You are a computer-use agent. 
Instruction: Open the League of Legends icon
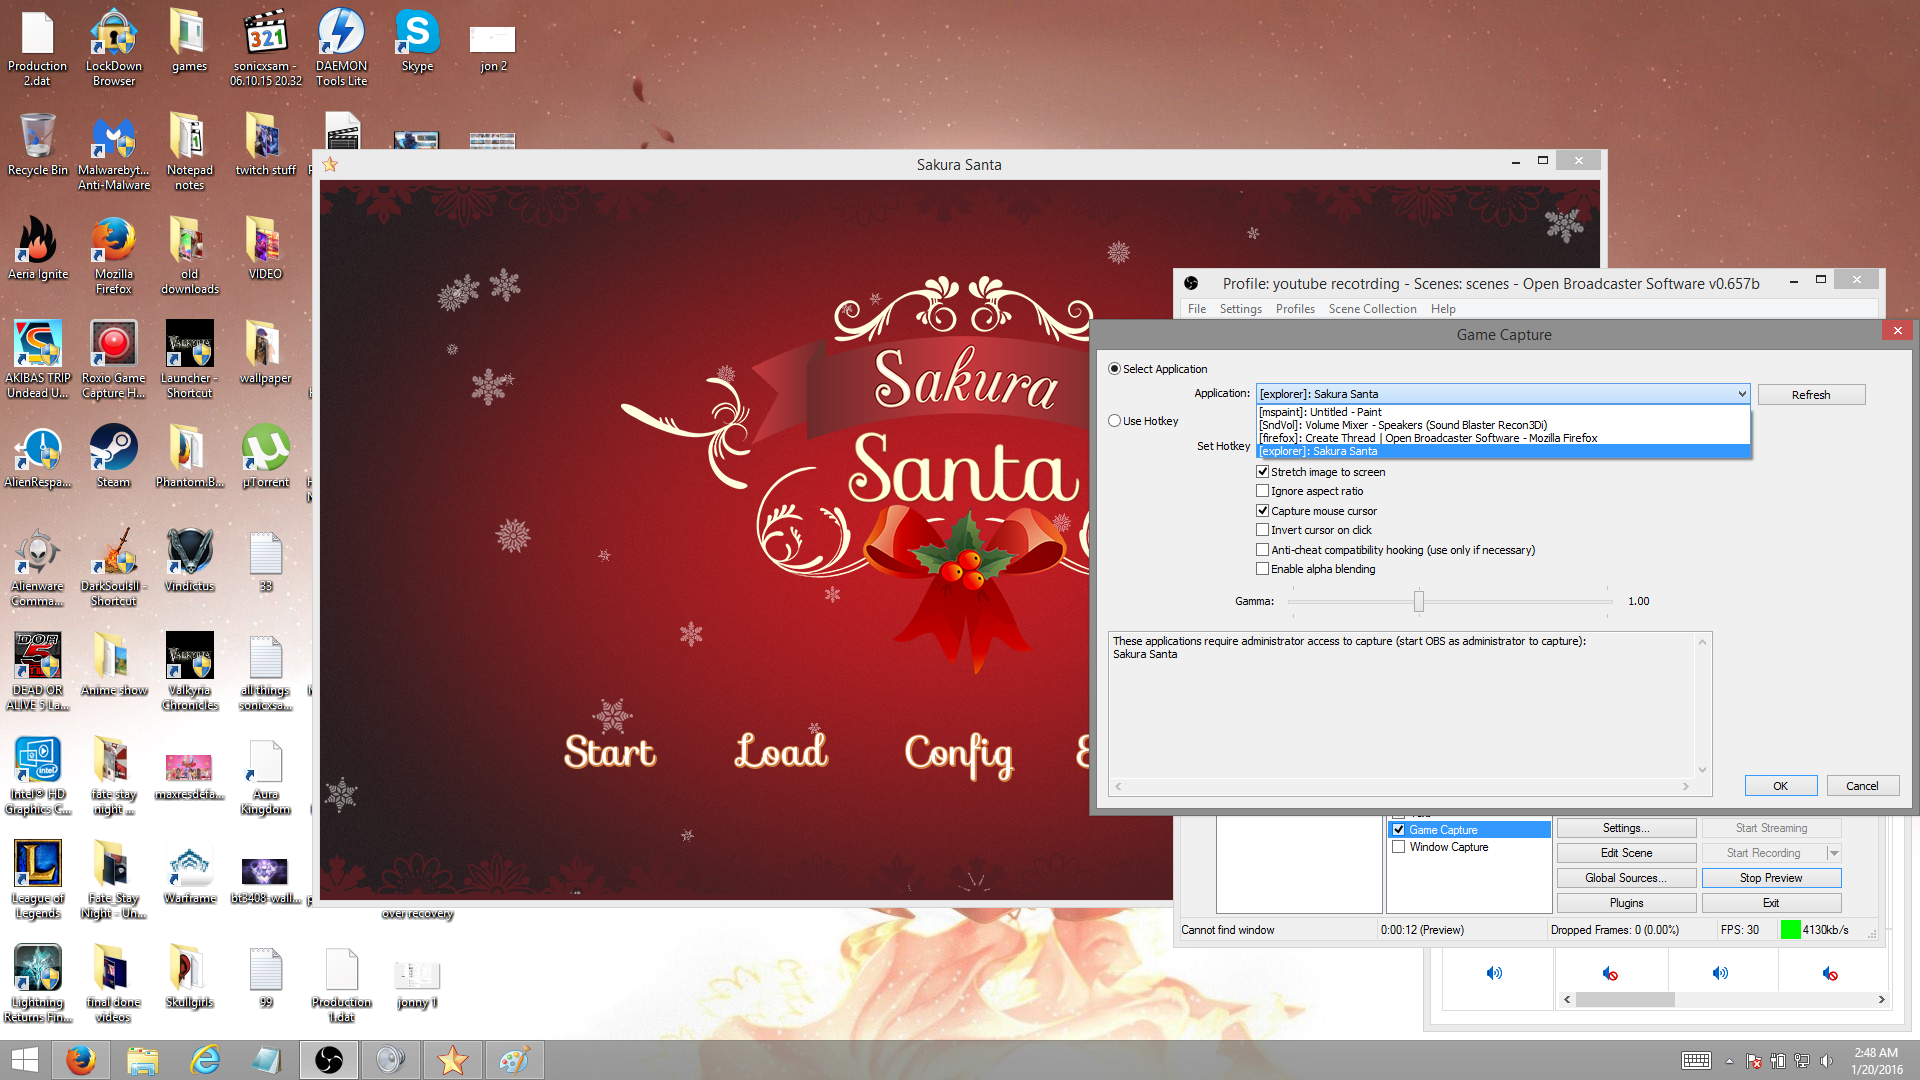pos(38,879)
